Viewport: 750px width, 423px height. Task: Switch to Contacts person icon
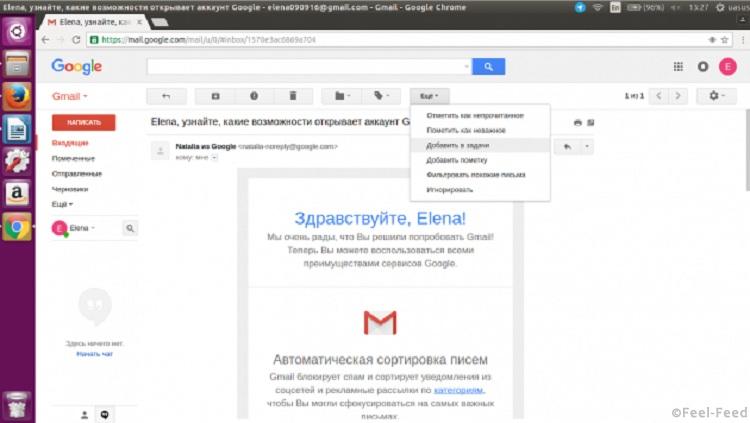[84, 414]
